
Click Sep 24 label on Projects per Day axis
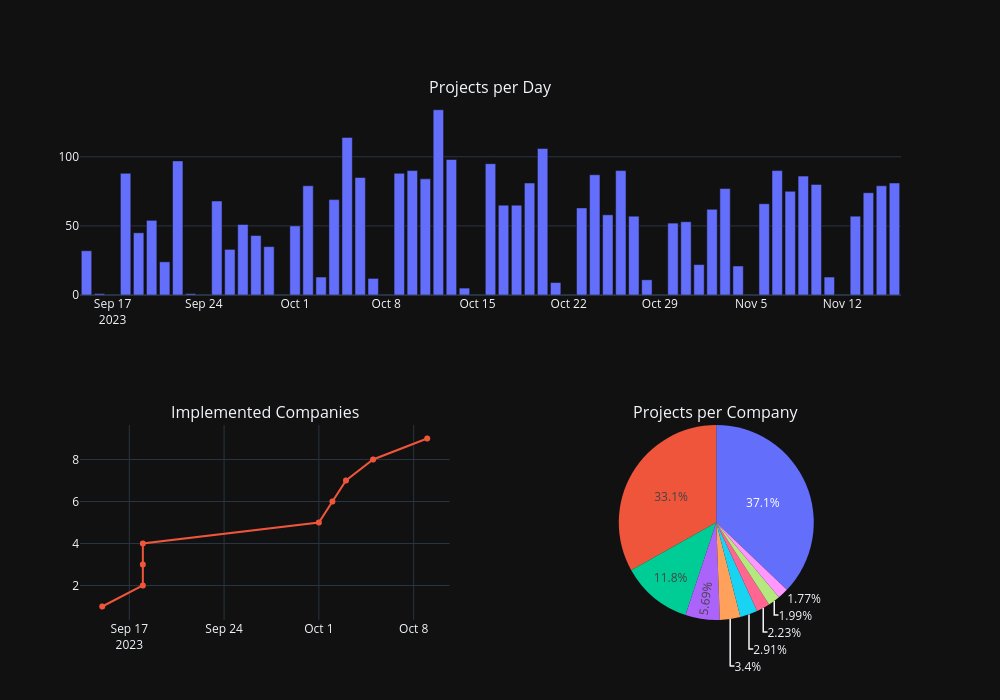203,304
